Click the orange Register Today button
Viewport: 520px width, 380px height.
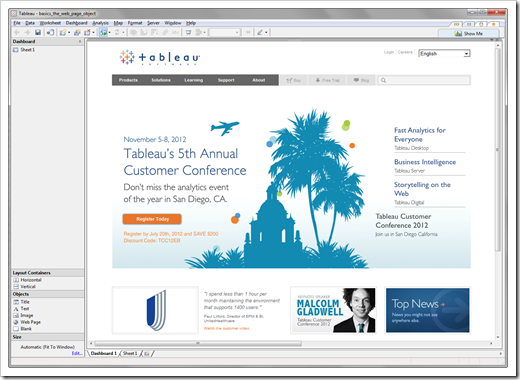click(x=152, y=219)
